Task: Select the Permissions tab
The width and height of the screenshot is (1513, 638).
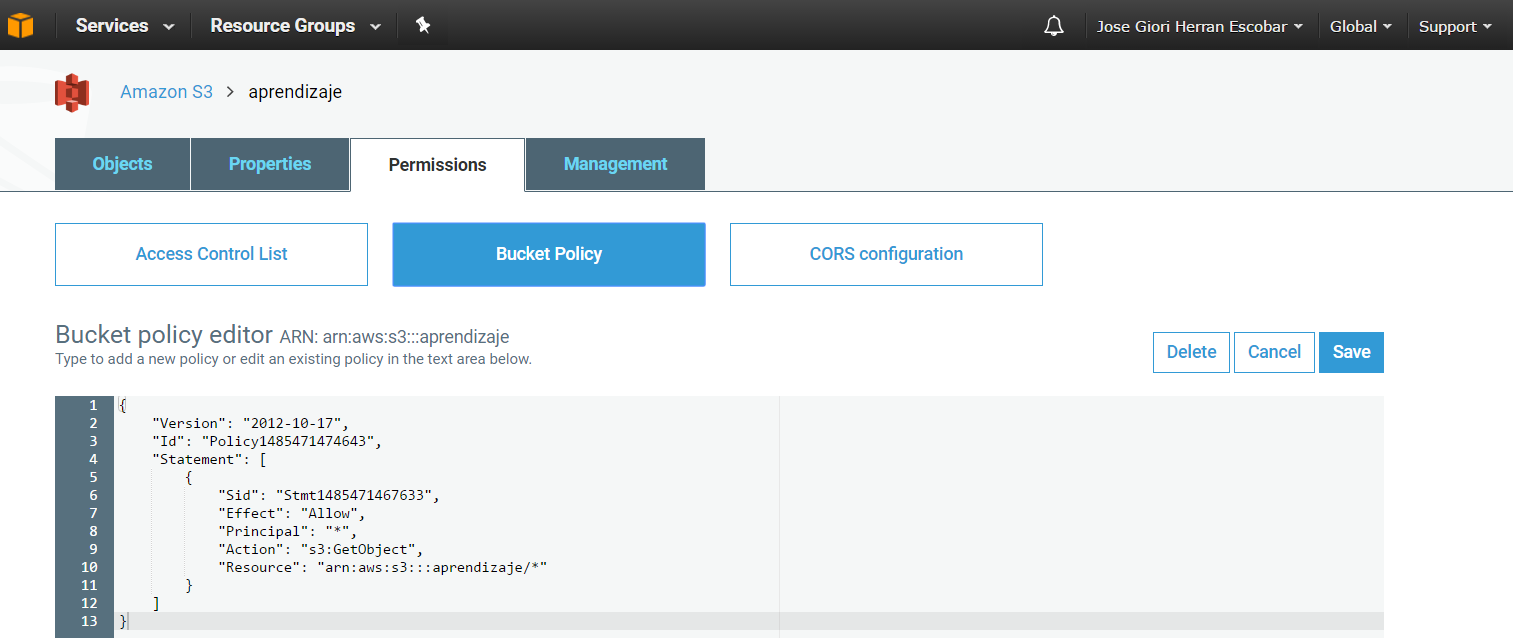Action: pyautogui.click(x=437, y=165)
